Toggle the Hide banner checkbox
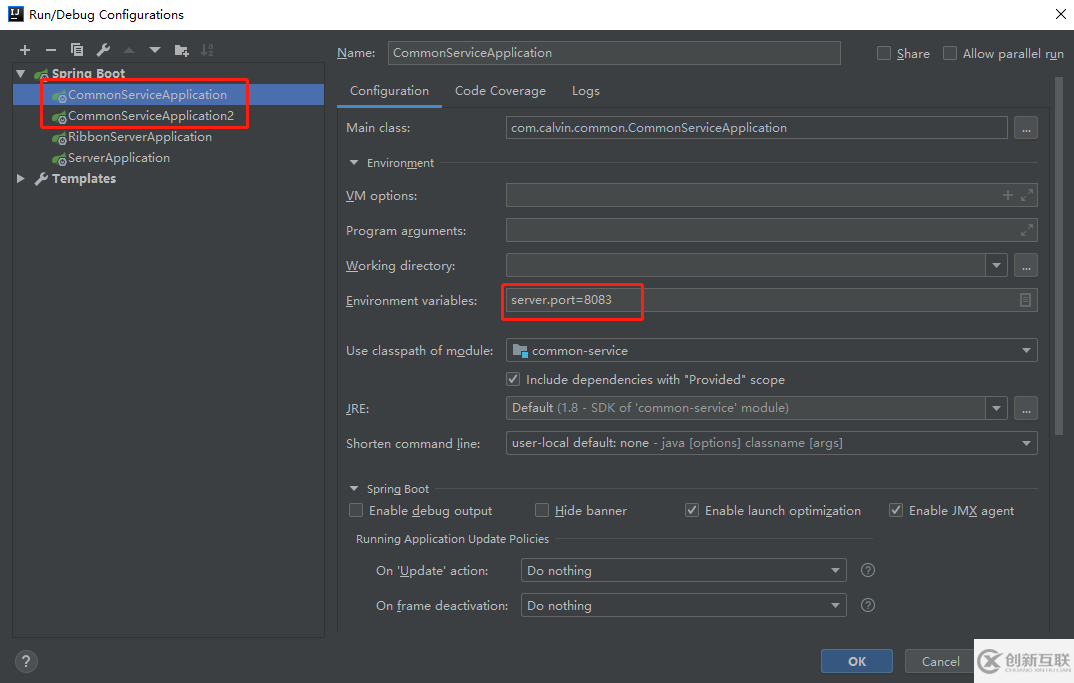This screenshot has height=683, width=1074. [542, 510]
